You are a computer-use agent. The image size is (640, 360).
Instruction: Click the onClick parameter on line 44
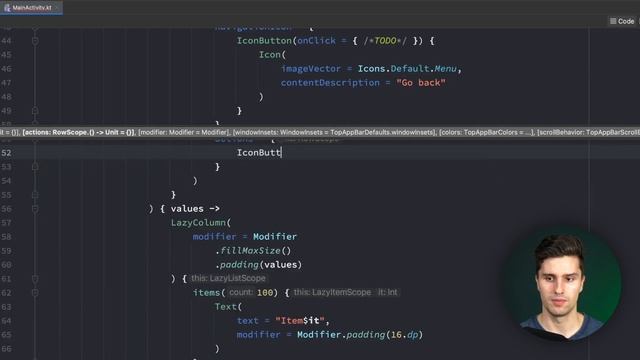coord(316,41)
